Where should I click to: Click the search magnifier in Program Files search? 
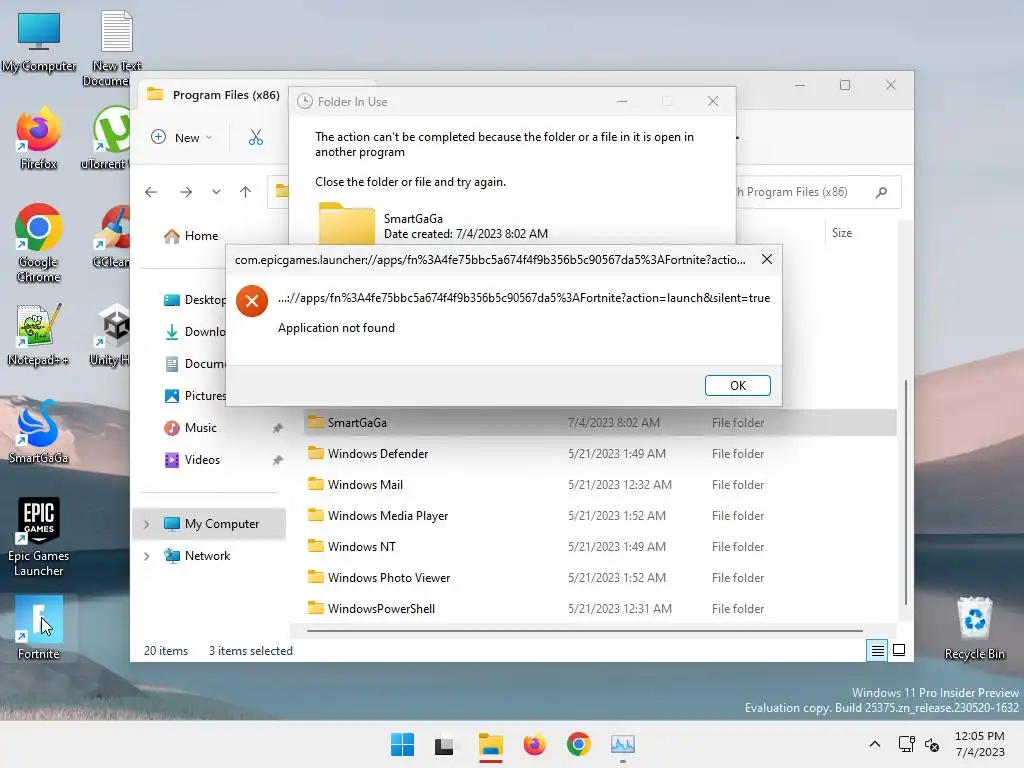[882, 192]
